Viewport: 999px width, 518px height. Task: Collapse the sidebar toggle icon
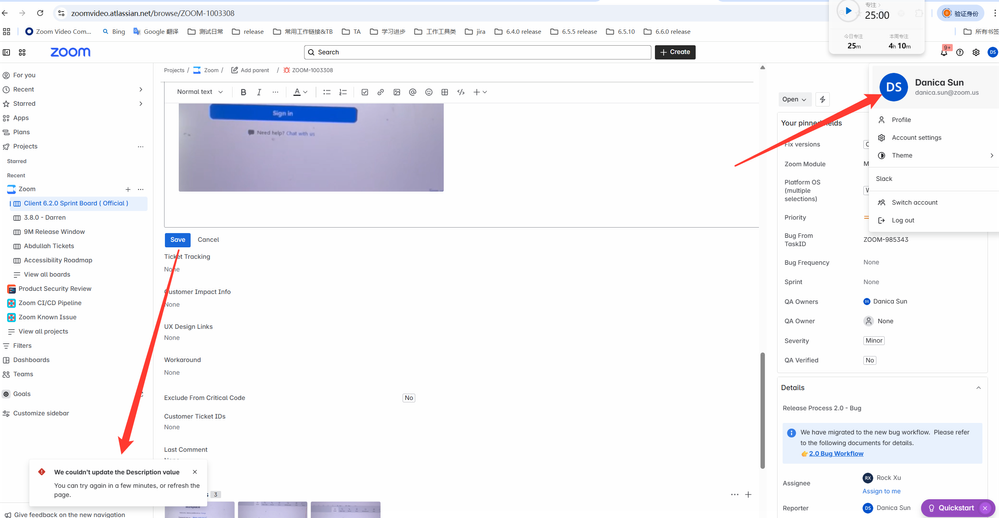(6, 52)
